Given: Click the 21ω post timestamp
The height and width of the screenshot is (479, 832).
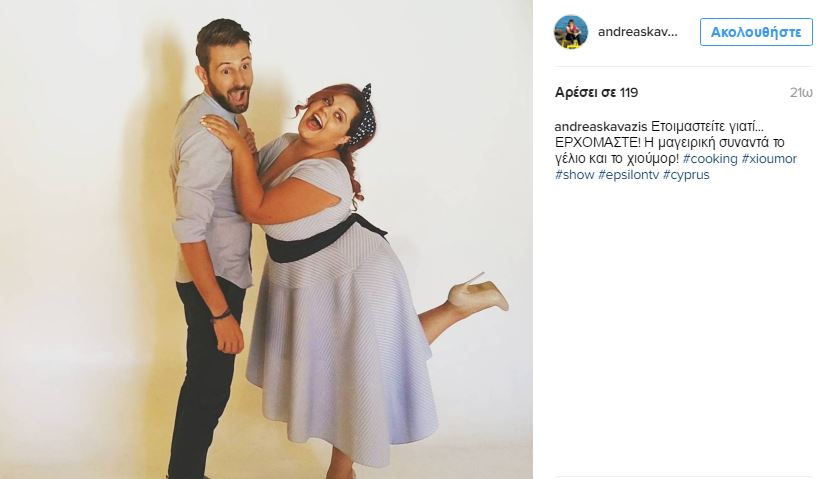Looking at the screenshot, I should click(801, 93).
